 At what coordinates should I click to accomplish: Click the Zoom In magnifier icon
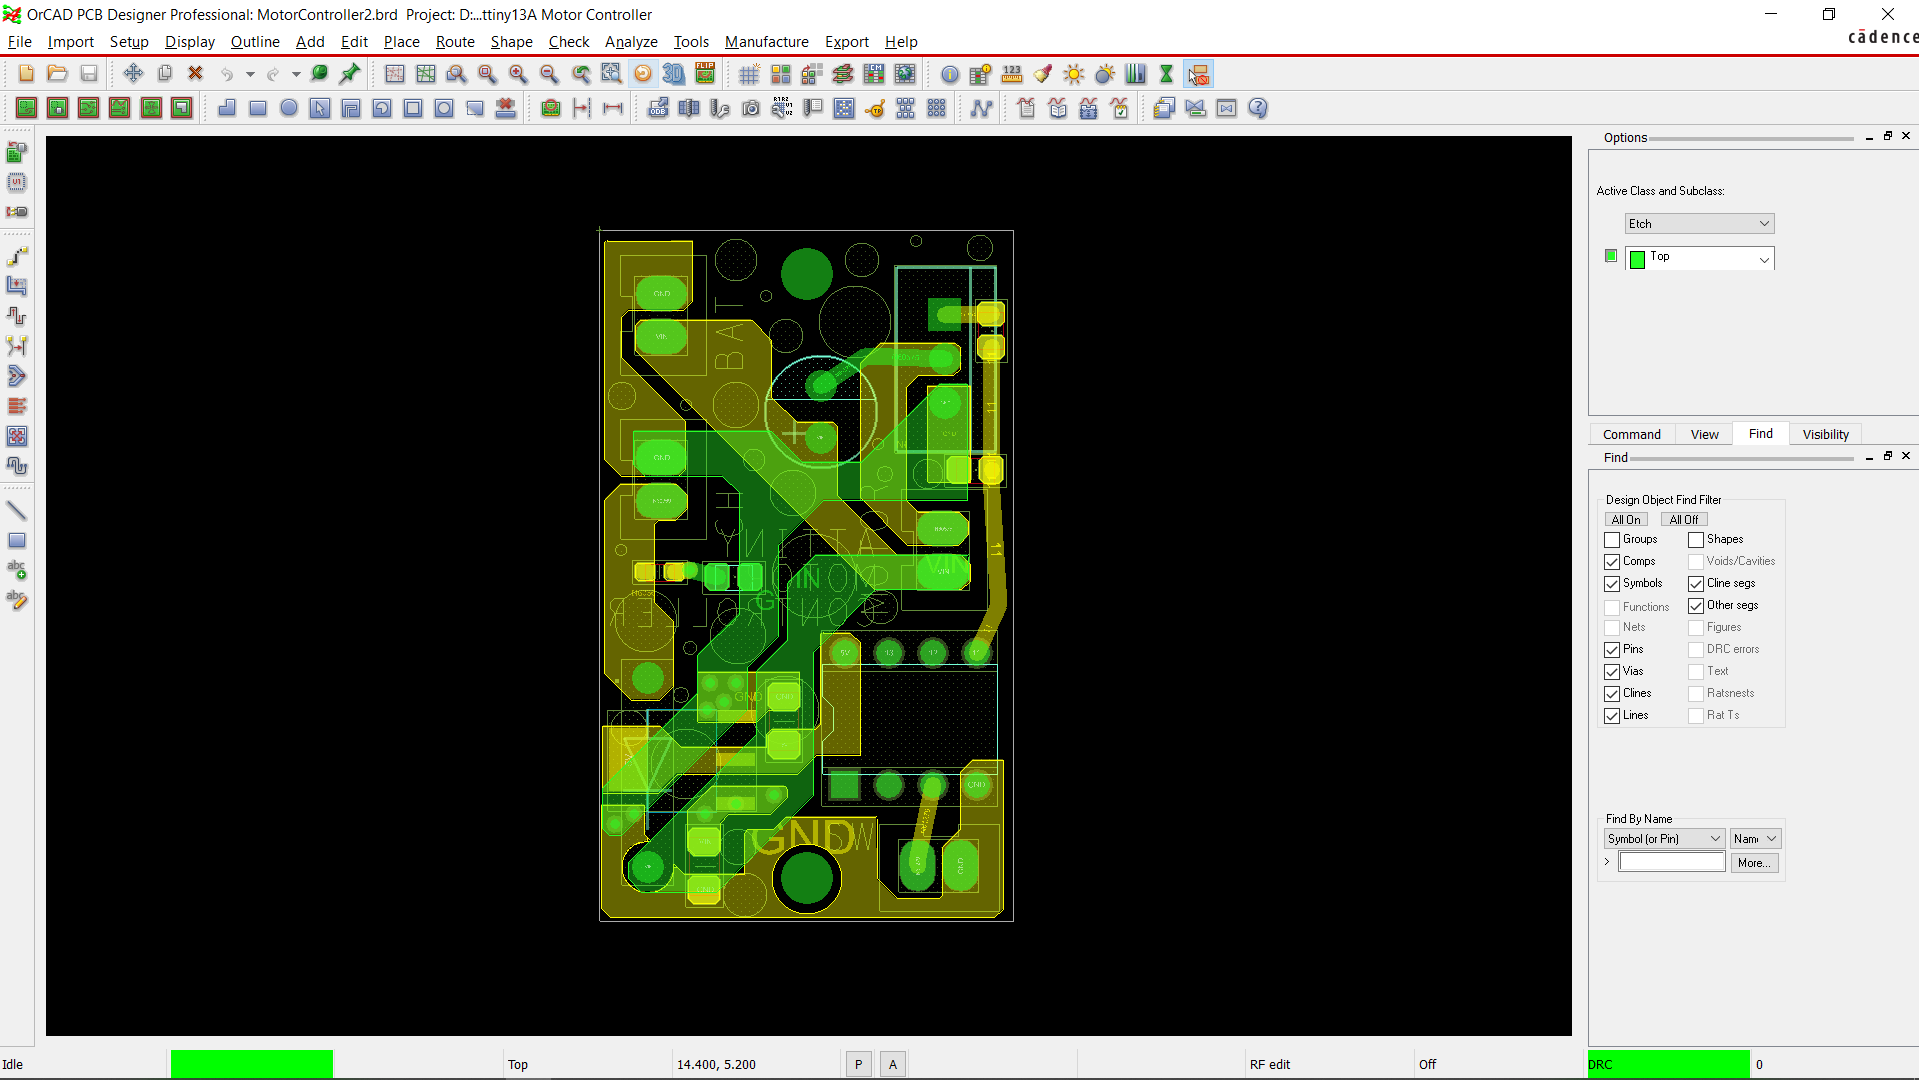point(518,73)
